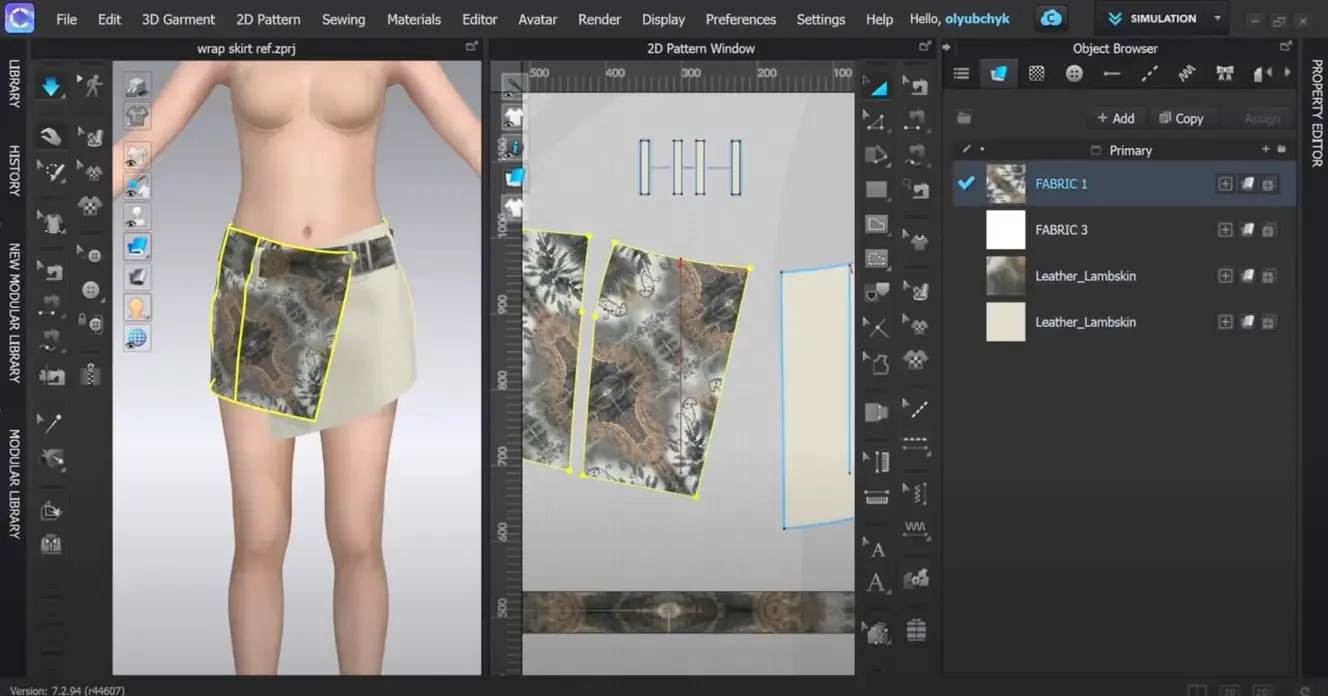
Task: Toggle the info display icon in 2D window
Action: [x=513, y=147]
